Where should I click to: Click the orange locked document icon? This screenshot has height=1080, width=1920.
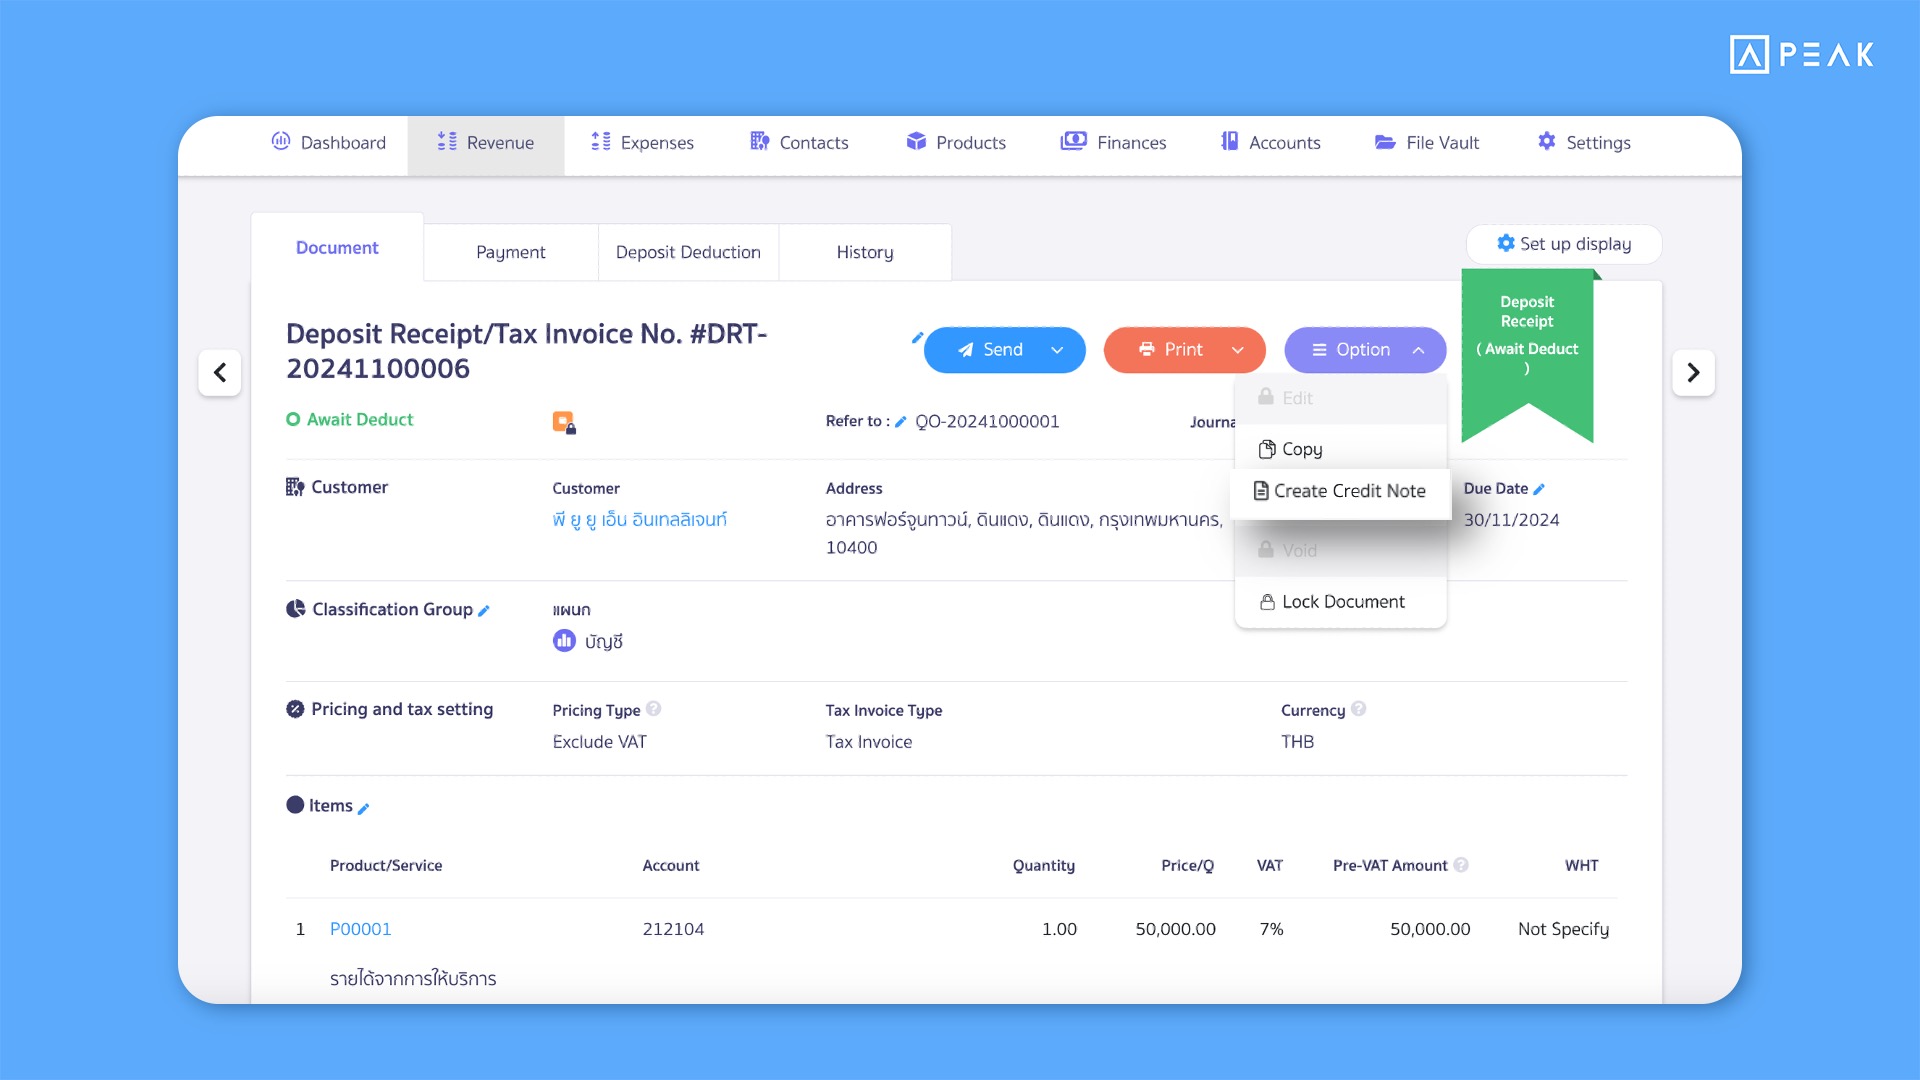564,422
